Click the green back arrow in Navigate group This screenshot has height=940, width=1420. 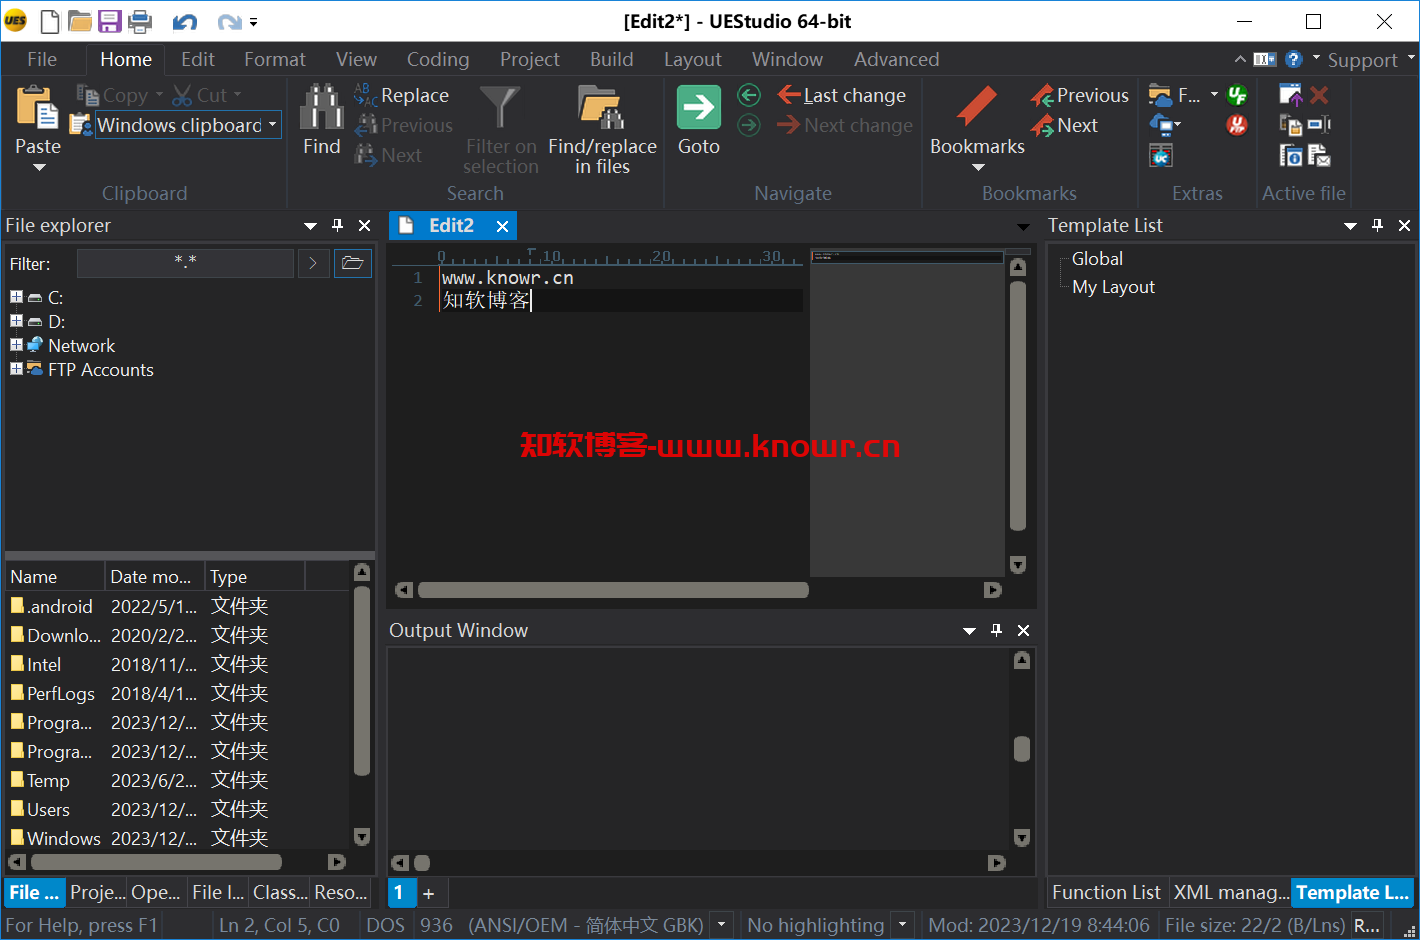tap(749, 95)
